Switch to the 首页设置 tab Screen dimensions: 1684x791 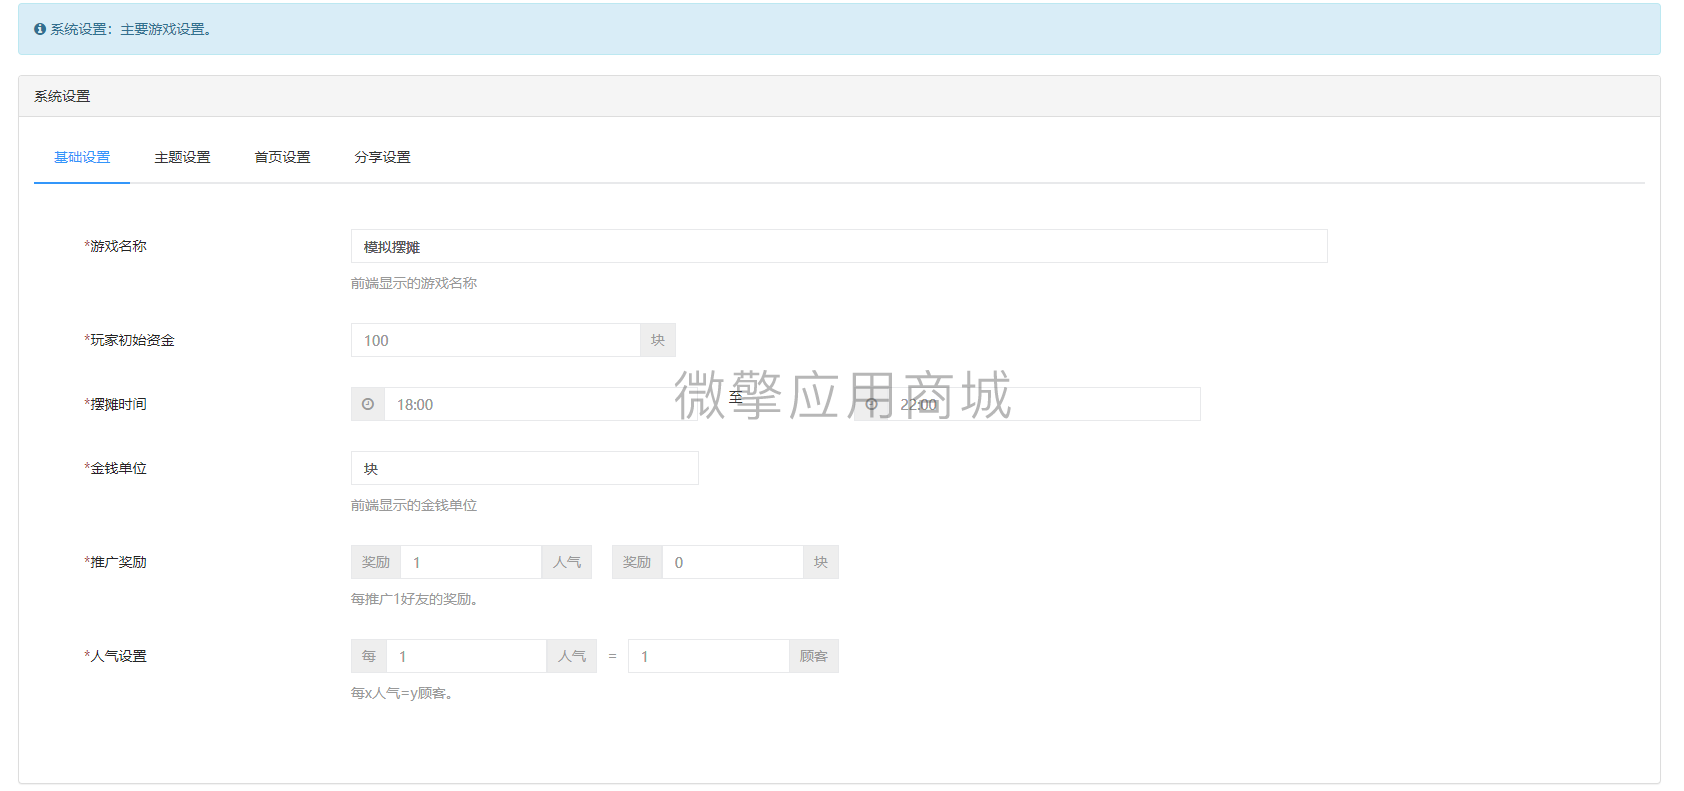point(282,157)
